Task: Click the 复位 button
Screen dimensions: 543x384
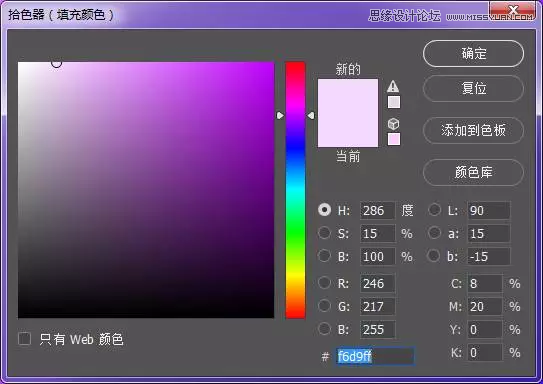Action: tap(473, 89)
